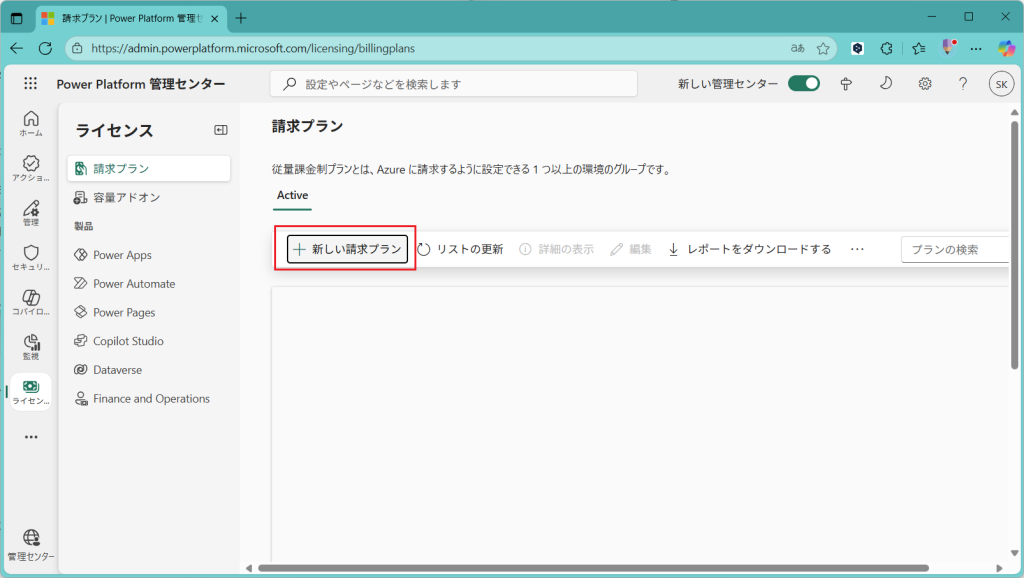Open 監視 in the left rail
1024x578 pixels.
[31, 347]
